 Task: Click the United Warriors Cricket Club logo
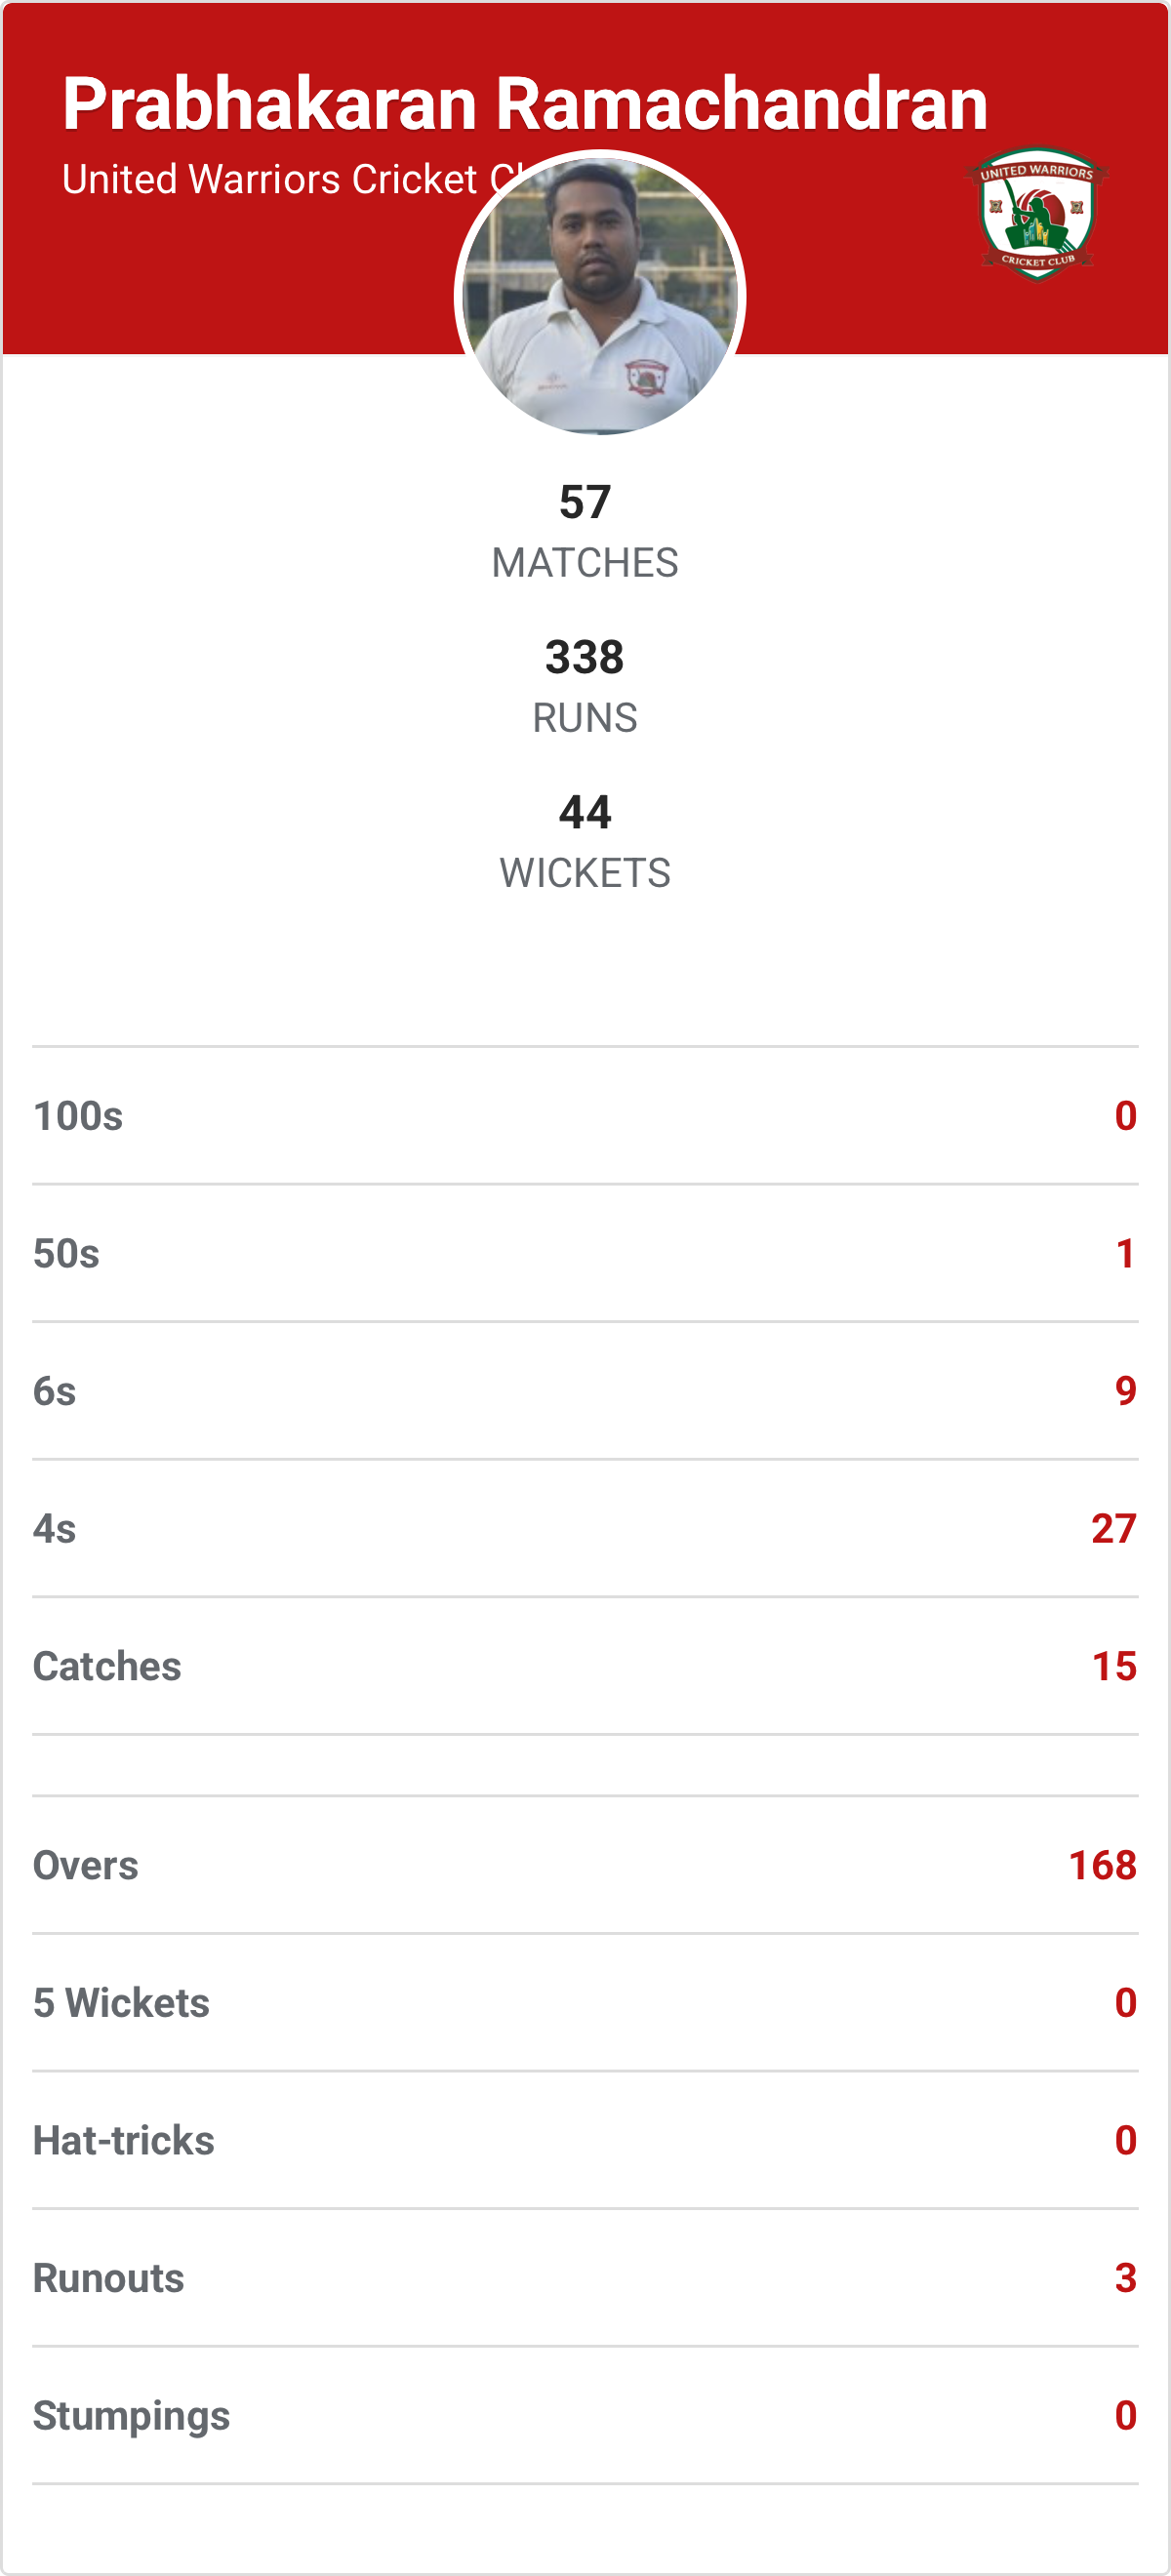click(x=1037, y=214)
